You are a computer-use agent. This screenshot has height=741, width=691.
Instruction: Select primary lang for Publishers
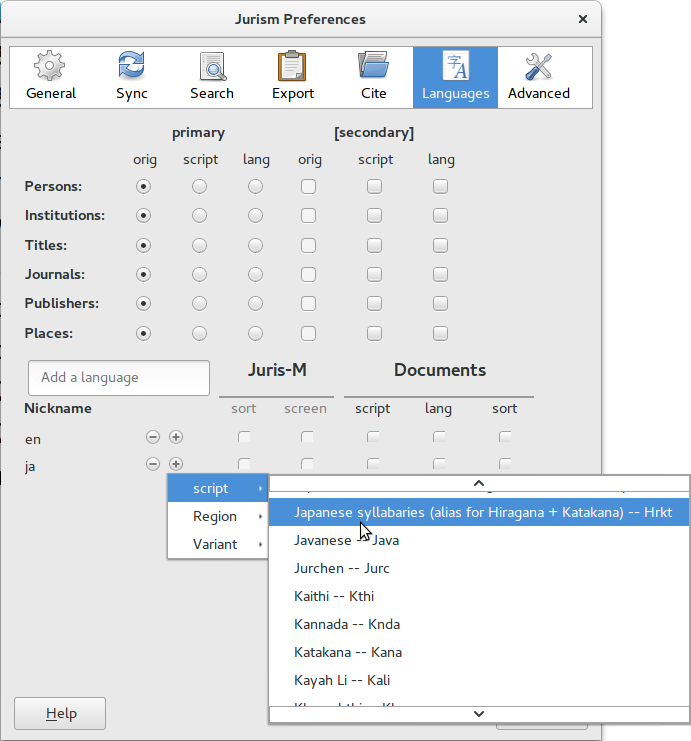pos(255,303)
